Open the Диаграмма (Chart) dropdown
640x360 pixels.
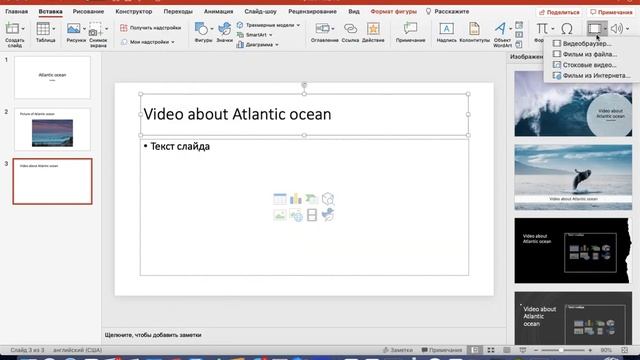[258, 45]
